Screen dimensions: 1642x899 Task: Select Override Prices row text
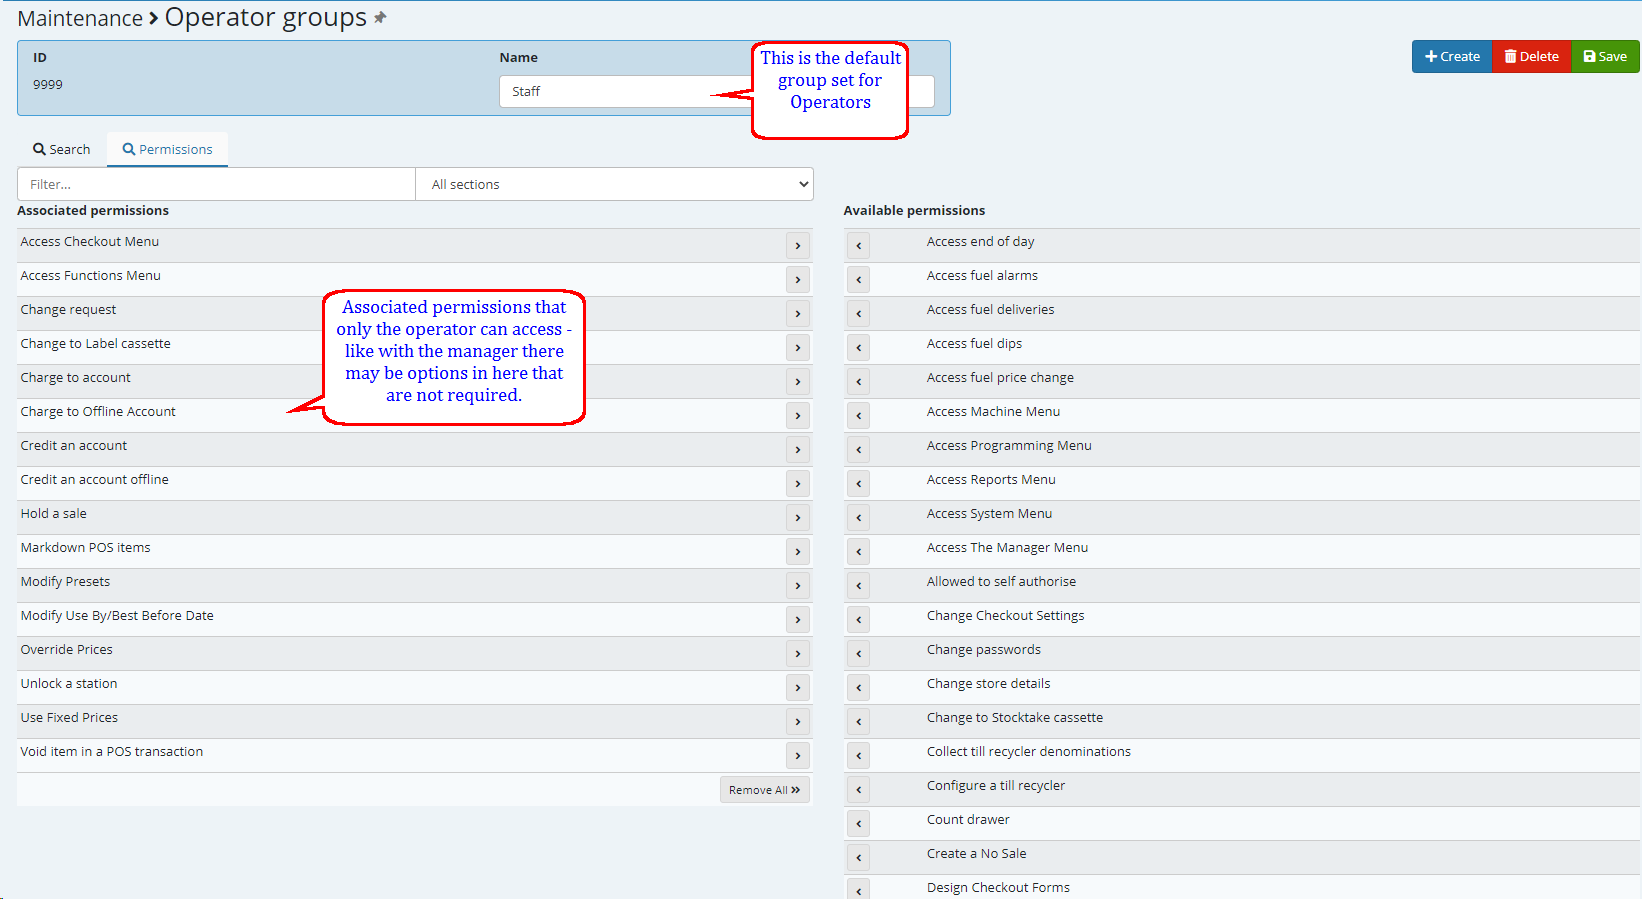tap(67, 650)
